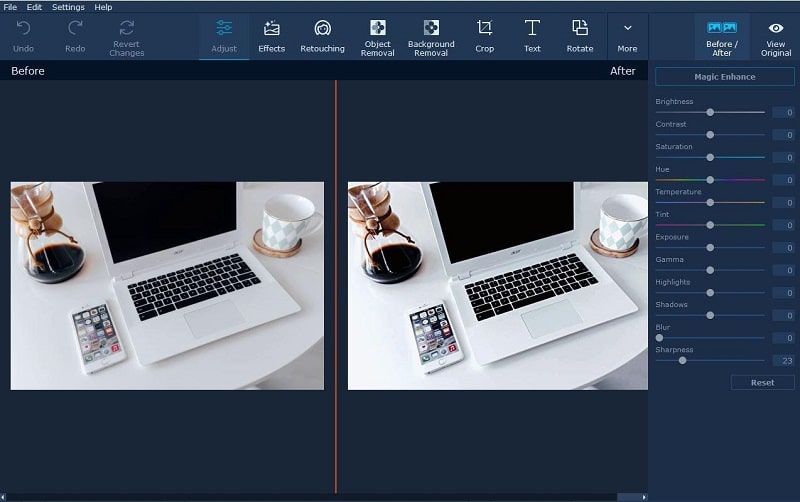Screen dimensions: 800x502
Task: Click the Sharpness slider handle
Action: click(x=682, y=360)
